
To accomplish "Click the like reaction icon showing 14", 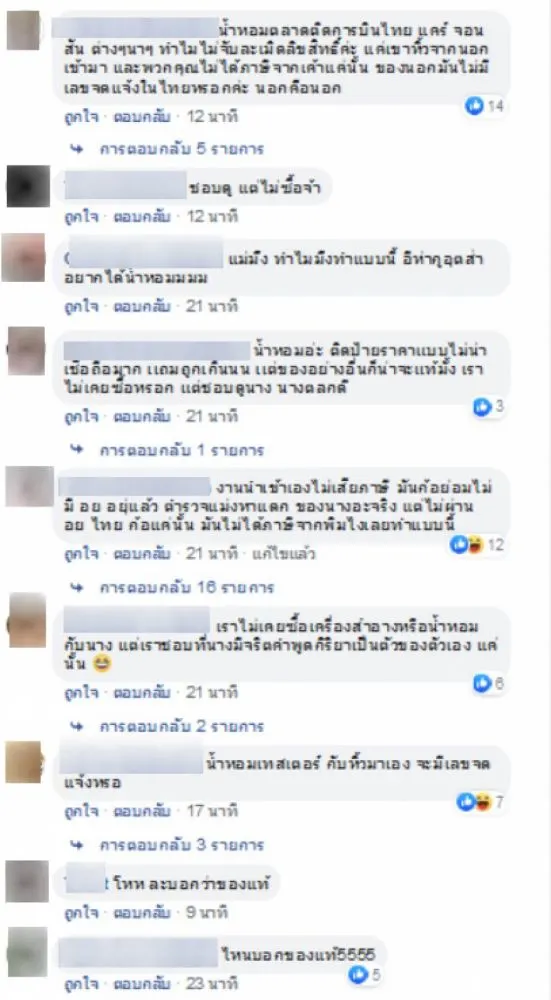I will tap(474, 107).
